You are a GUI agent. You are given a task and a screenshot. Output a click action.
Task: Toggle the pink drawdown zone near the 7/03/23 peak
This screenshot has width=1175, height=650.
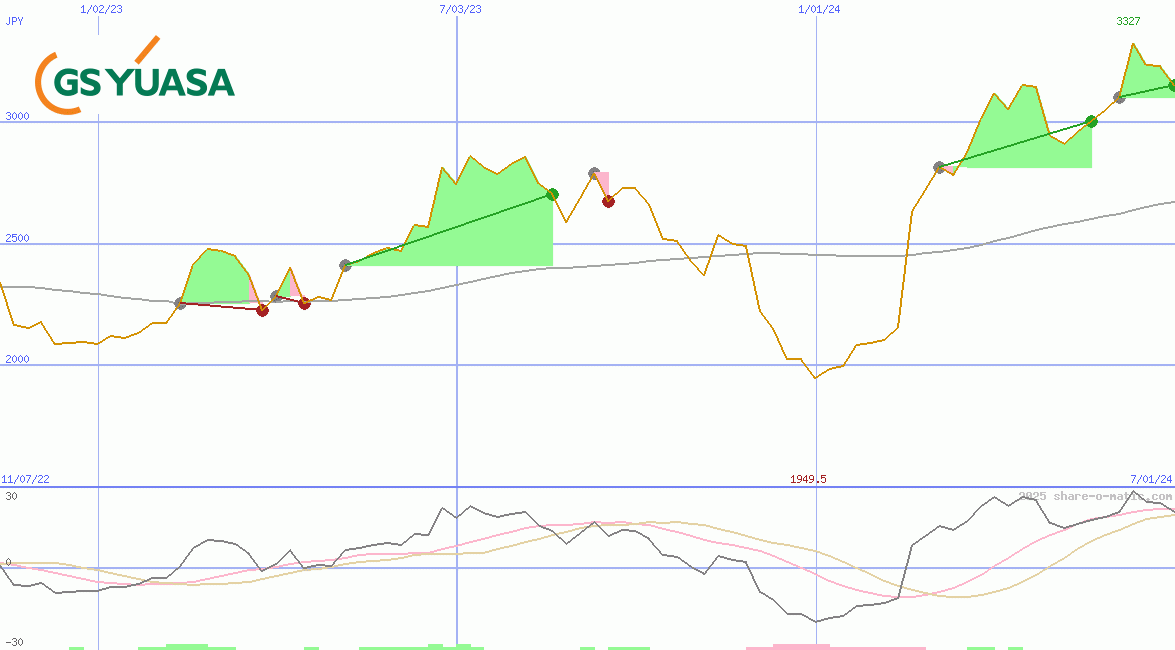[601, 180]
